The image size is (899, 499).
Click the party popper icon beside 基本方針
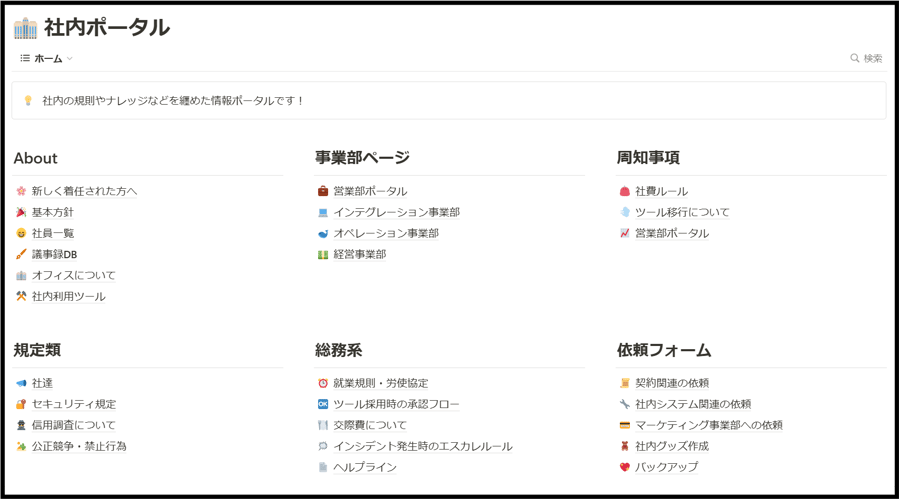click(x=21, y=212)
